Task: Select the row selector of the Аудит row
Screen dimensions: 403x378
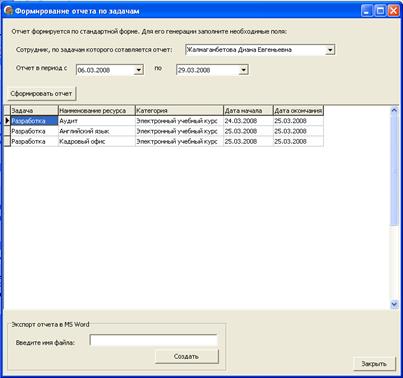Action: 7,121
